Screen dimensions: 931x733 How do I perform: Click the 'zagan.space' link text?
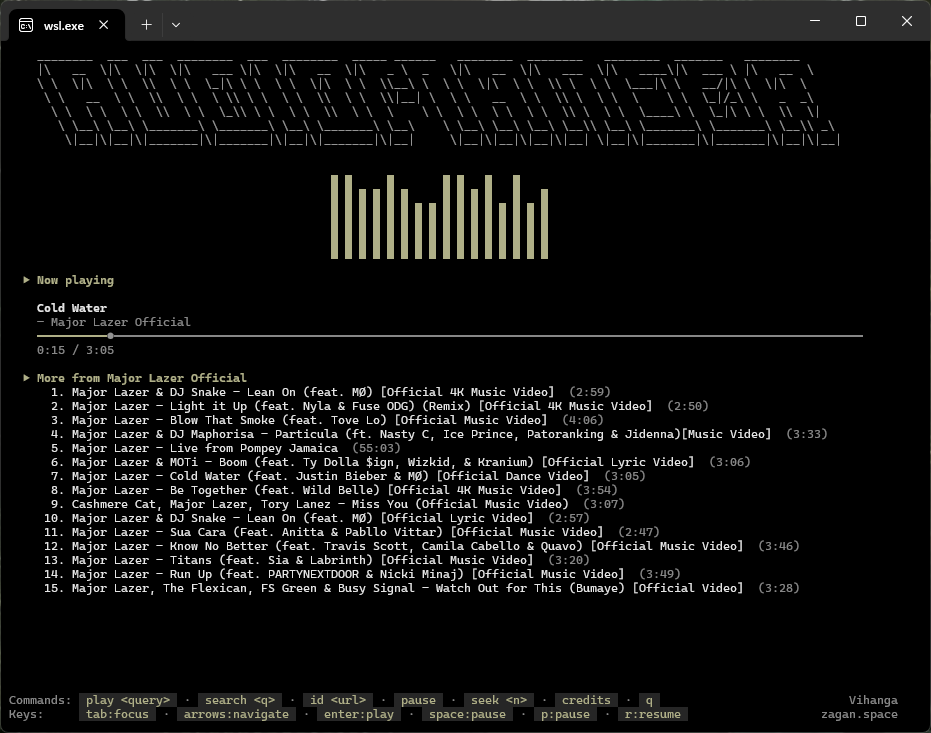point(859,714)
